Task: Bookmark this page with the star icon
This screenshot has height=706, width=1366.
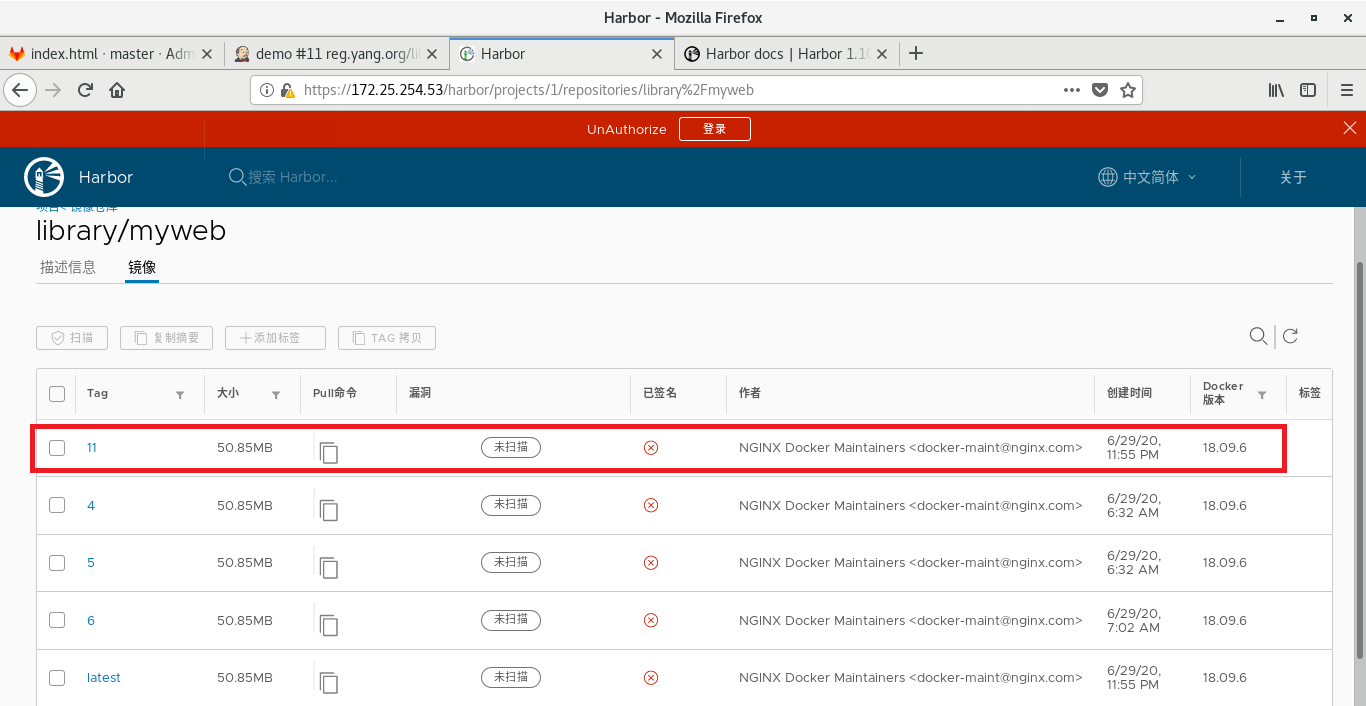Action: (x=1128, y=90)
